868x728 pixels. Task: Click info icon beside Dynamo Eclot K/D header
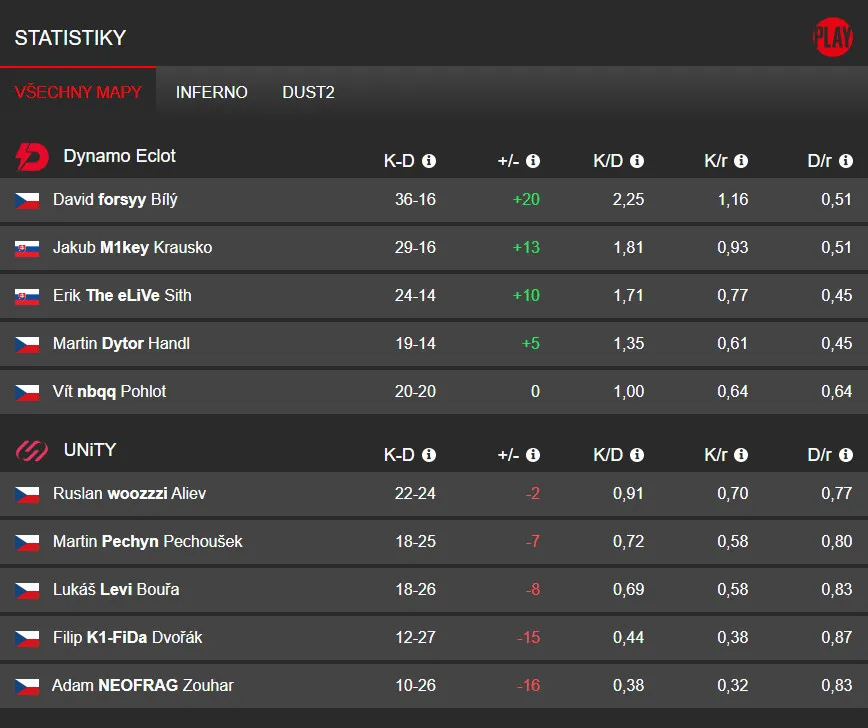tap(637, 161)
